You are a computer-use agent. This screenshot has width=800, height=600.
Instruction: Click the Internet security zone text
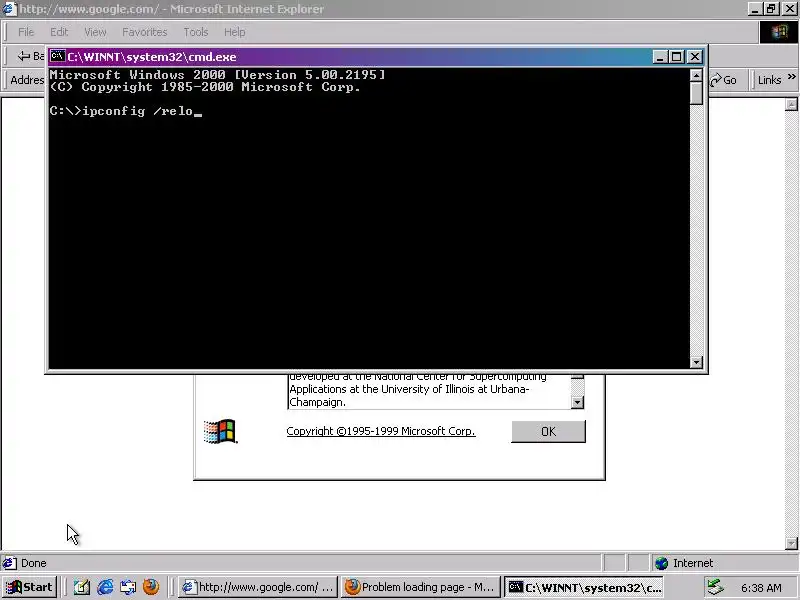click(x=693, y=563)
